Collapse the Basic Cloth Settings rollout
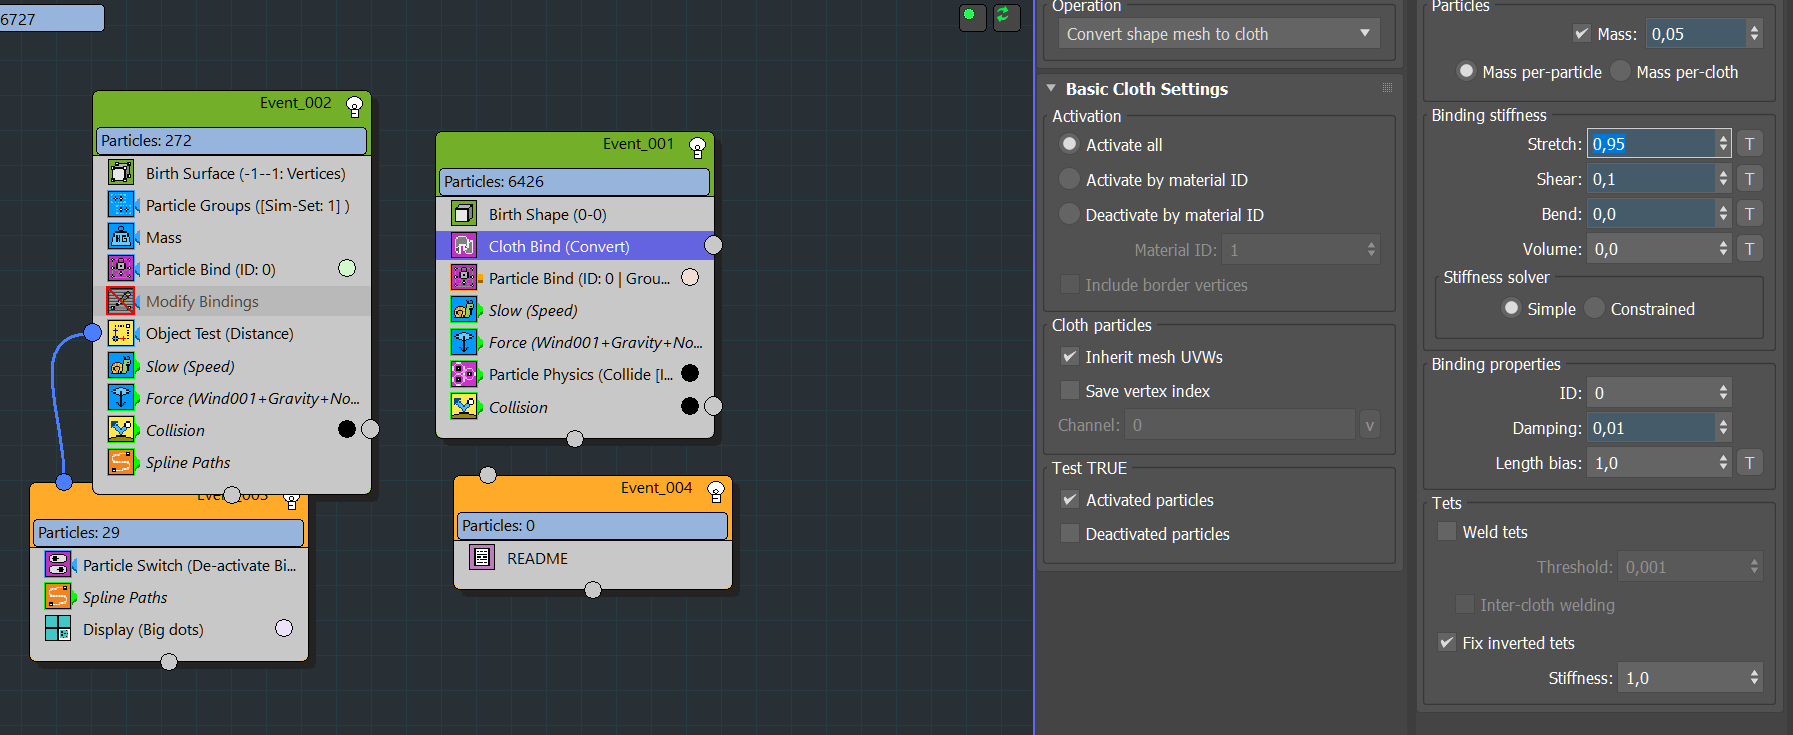 [1052, 89]
